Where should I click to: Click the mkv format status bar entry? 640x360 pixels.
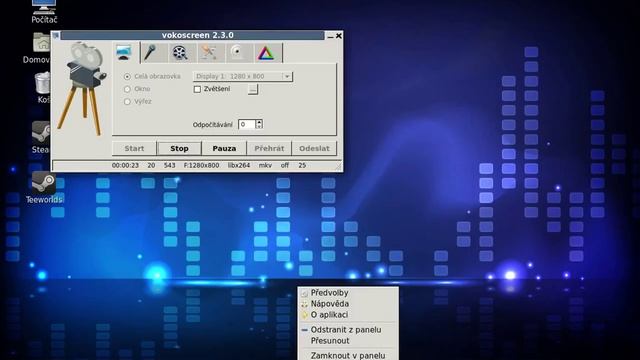(x=265, y=165)
